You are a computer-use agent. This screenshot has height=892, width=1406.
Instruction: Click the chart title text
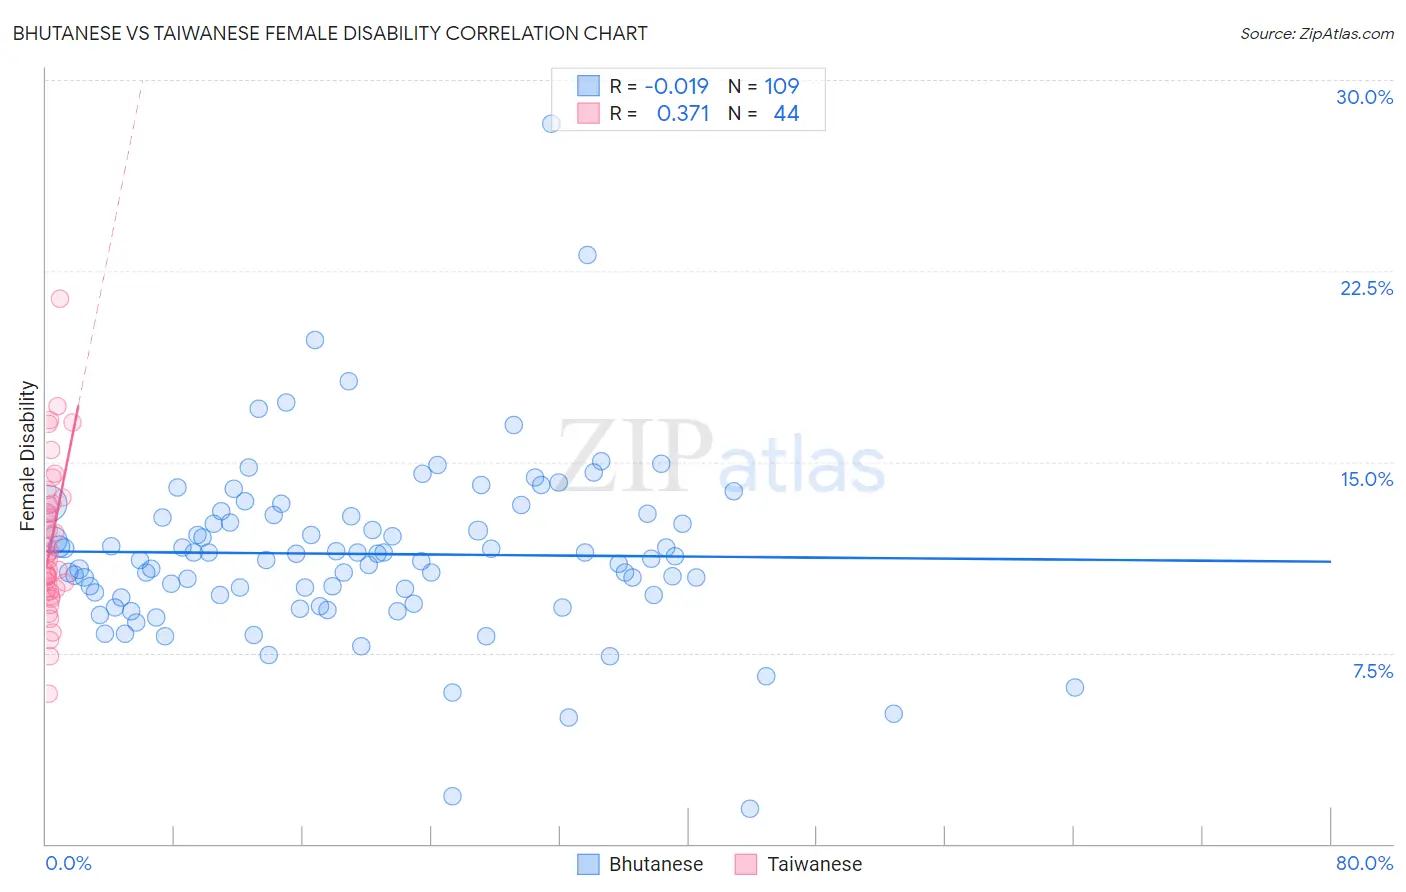[330, 33]
